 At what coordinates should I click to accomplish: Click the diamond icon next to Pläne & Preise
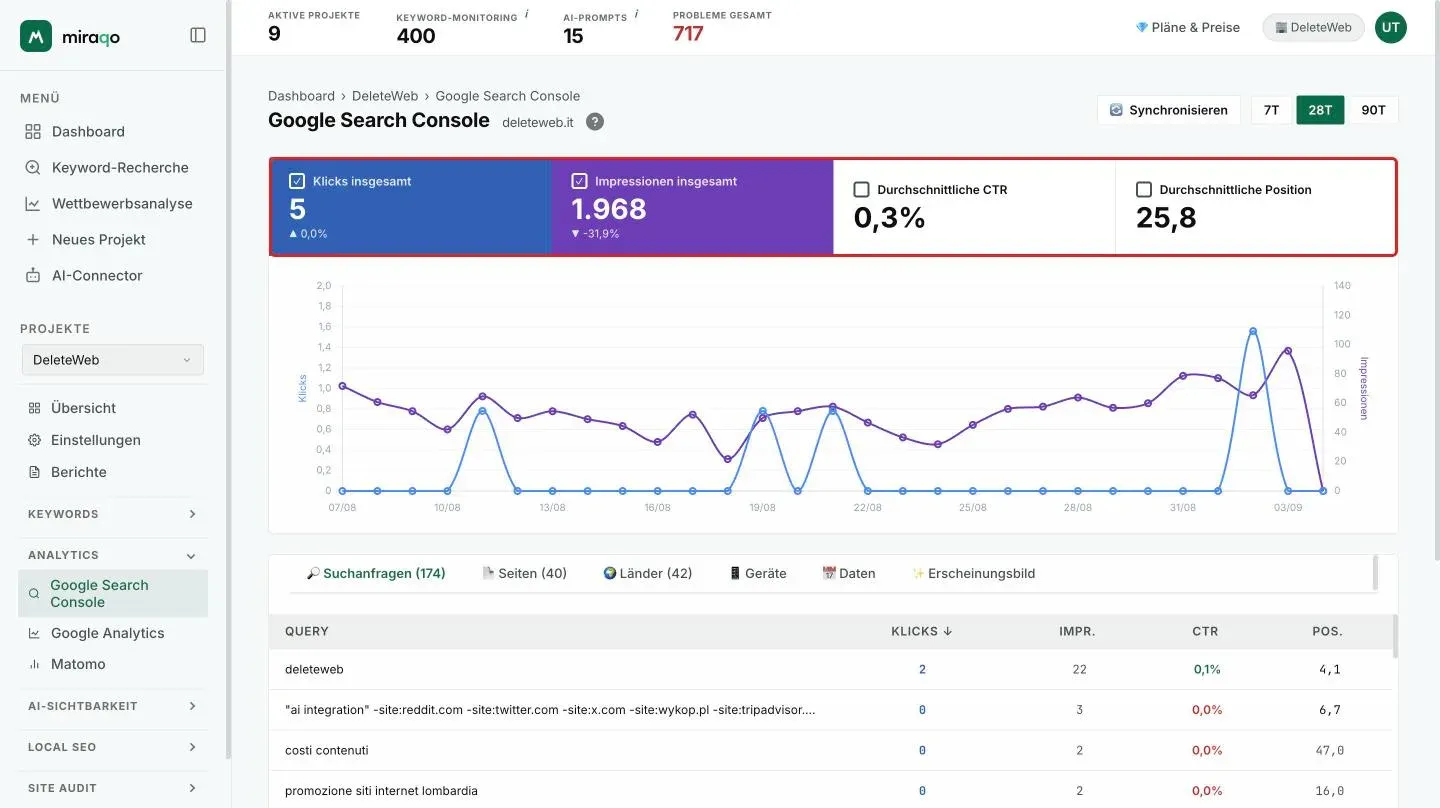(x=1142, y=28)
